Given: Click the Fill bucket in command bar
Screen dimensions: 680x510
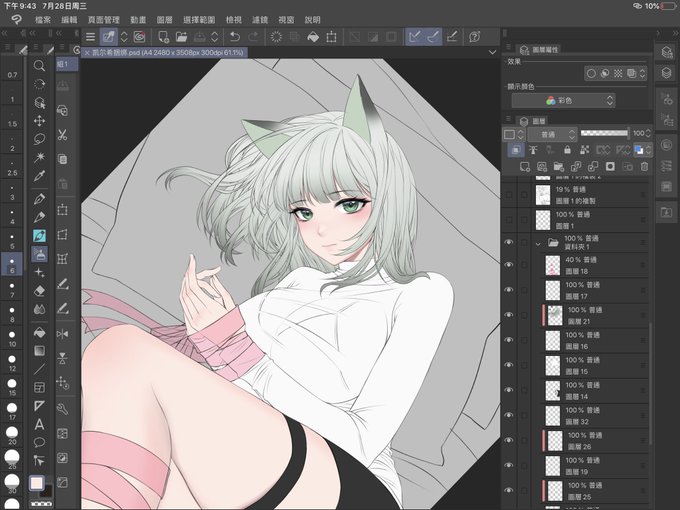Looking at the screenshot, I should [x=313, y=37].
